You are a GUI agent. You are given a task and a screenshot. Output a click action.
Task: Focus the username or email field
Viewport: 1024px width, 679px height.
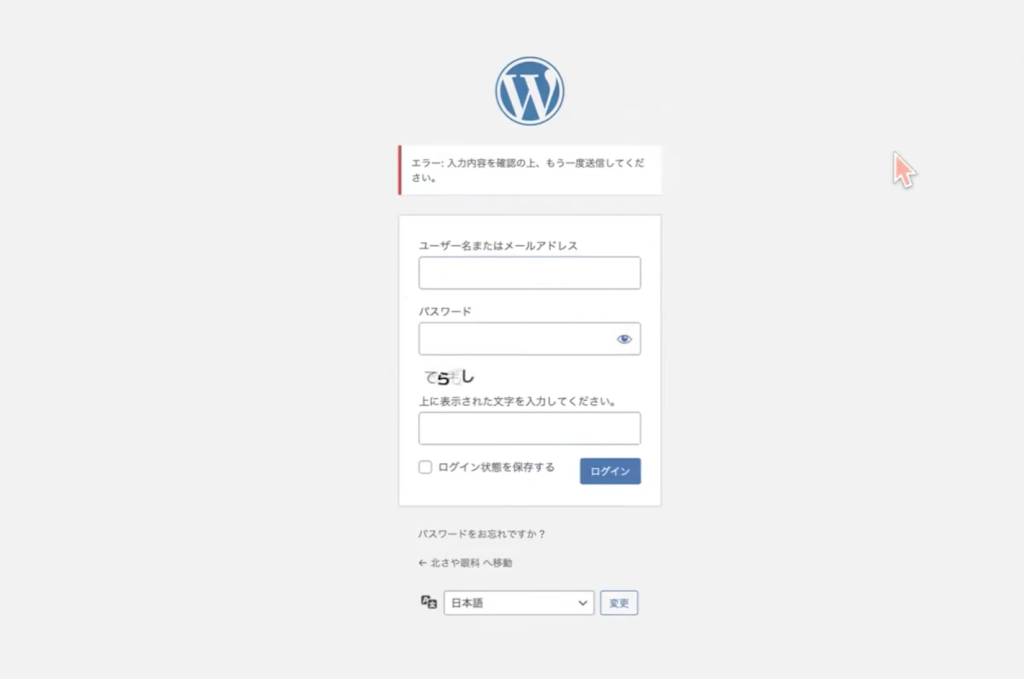(530, 273)
